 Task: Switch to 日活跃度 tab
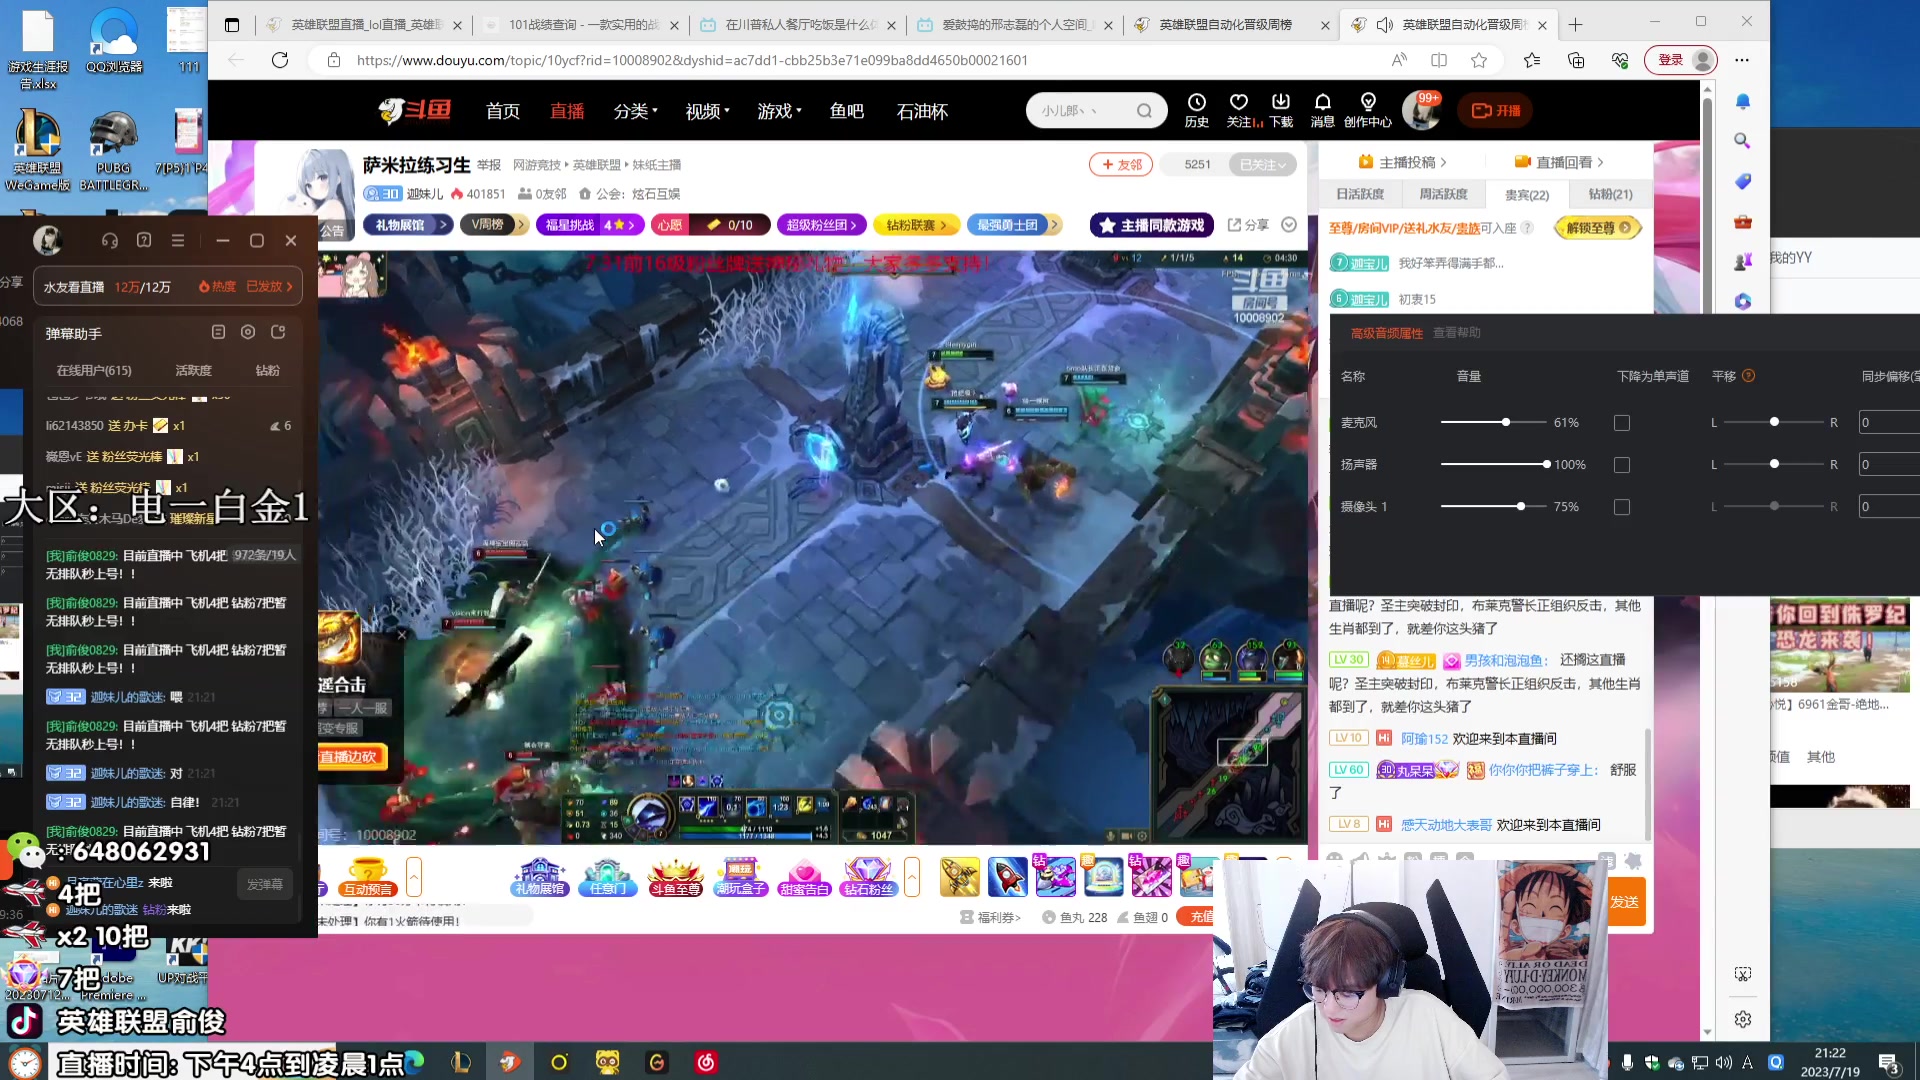coord(1360,195)
